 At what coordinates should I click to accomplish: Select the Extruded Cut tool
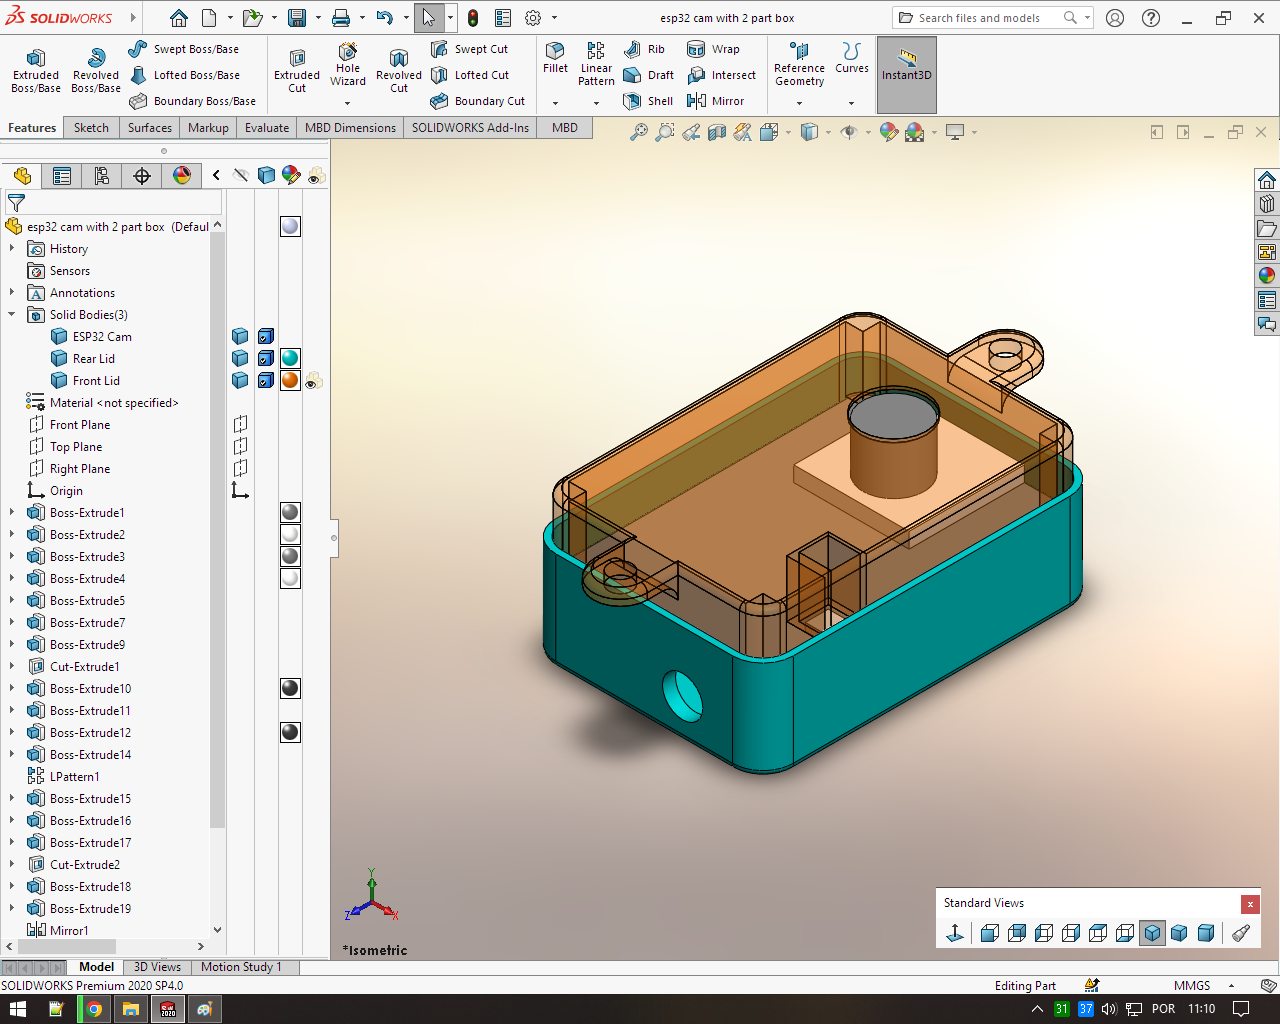click(297, 70)
